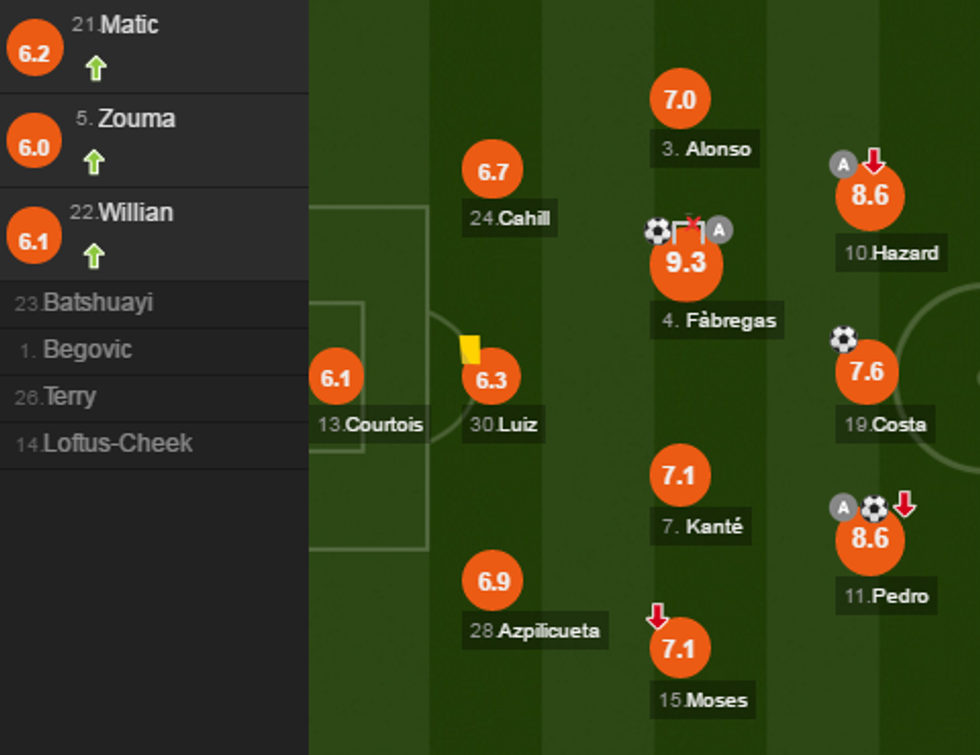The width and height of the screenshot is (980, 755).
Task: Click the Courtois player name label
Action: click(384, 425)
